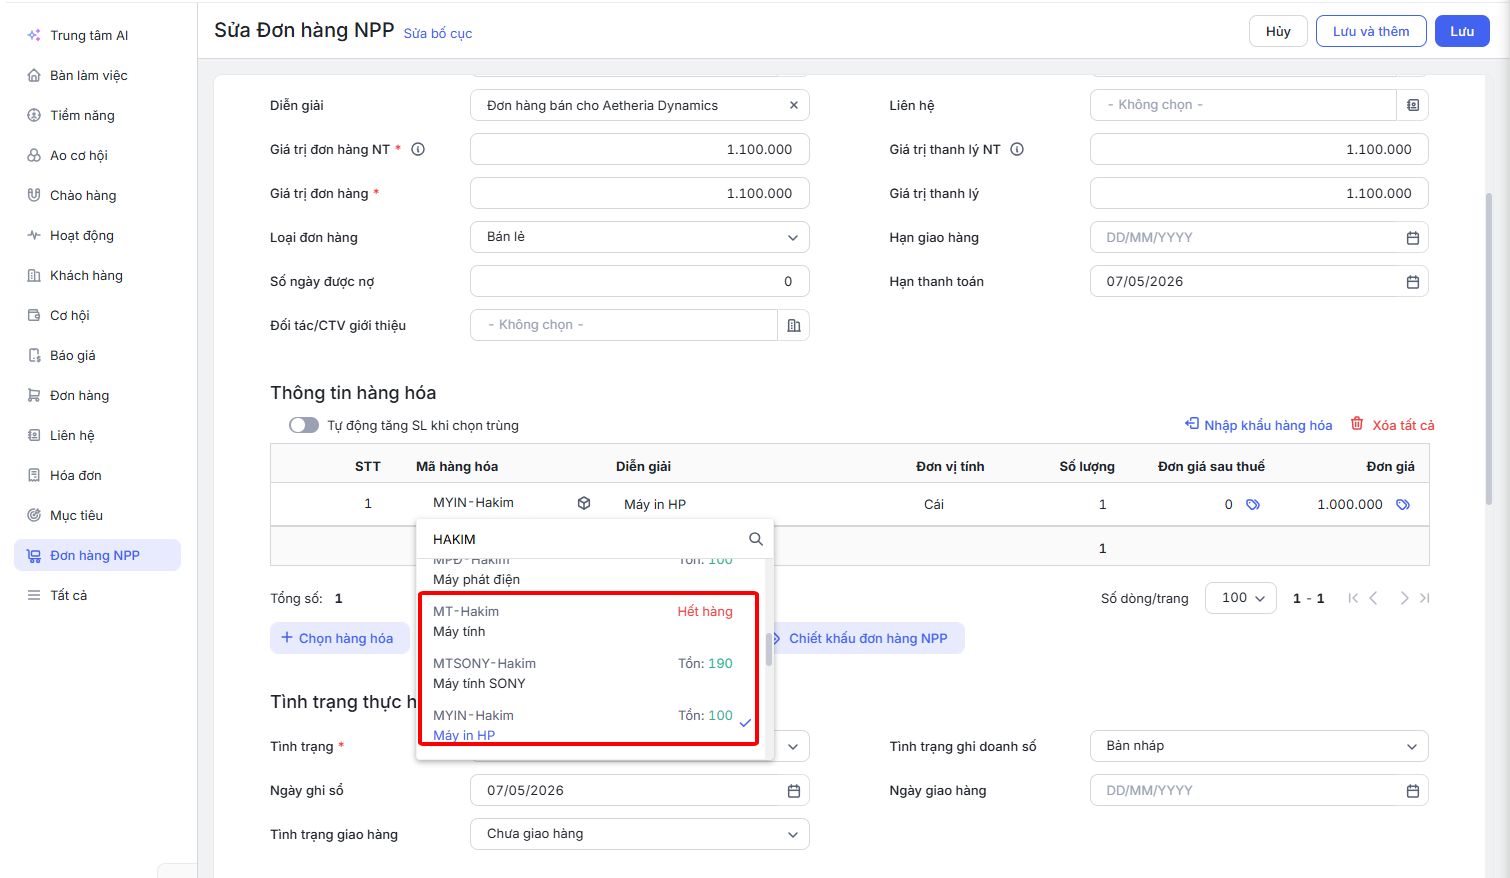
Task: Click the building icon in Đối tác/CTV field
Action: click(x=794, y=325)
